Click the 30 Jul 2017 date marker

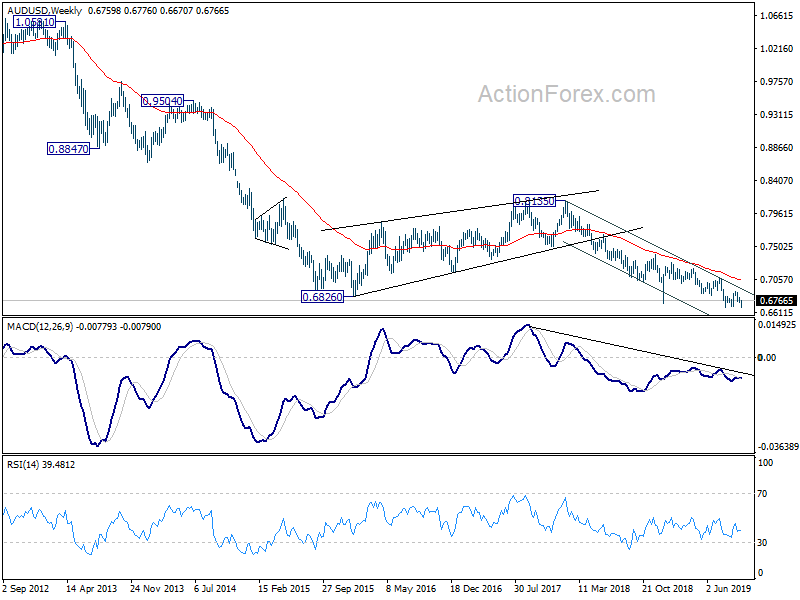537,588
